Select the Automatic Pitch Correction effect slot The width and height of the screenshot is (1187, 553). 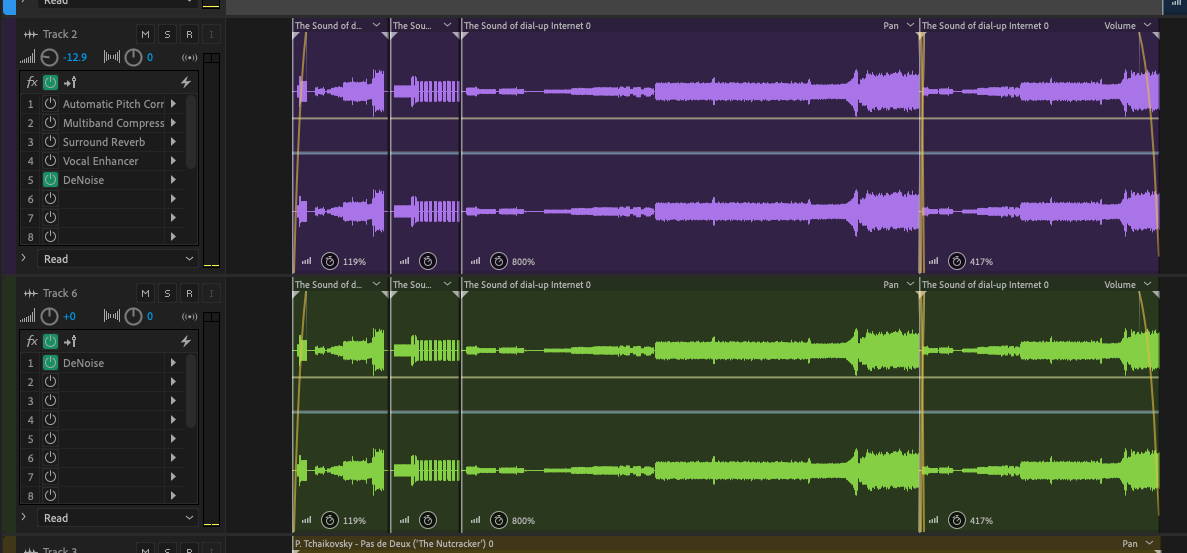[x=112, y=104]
